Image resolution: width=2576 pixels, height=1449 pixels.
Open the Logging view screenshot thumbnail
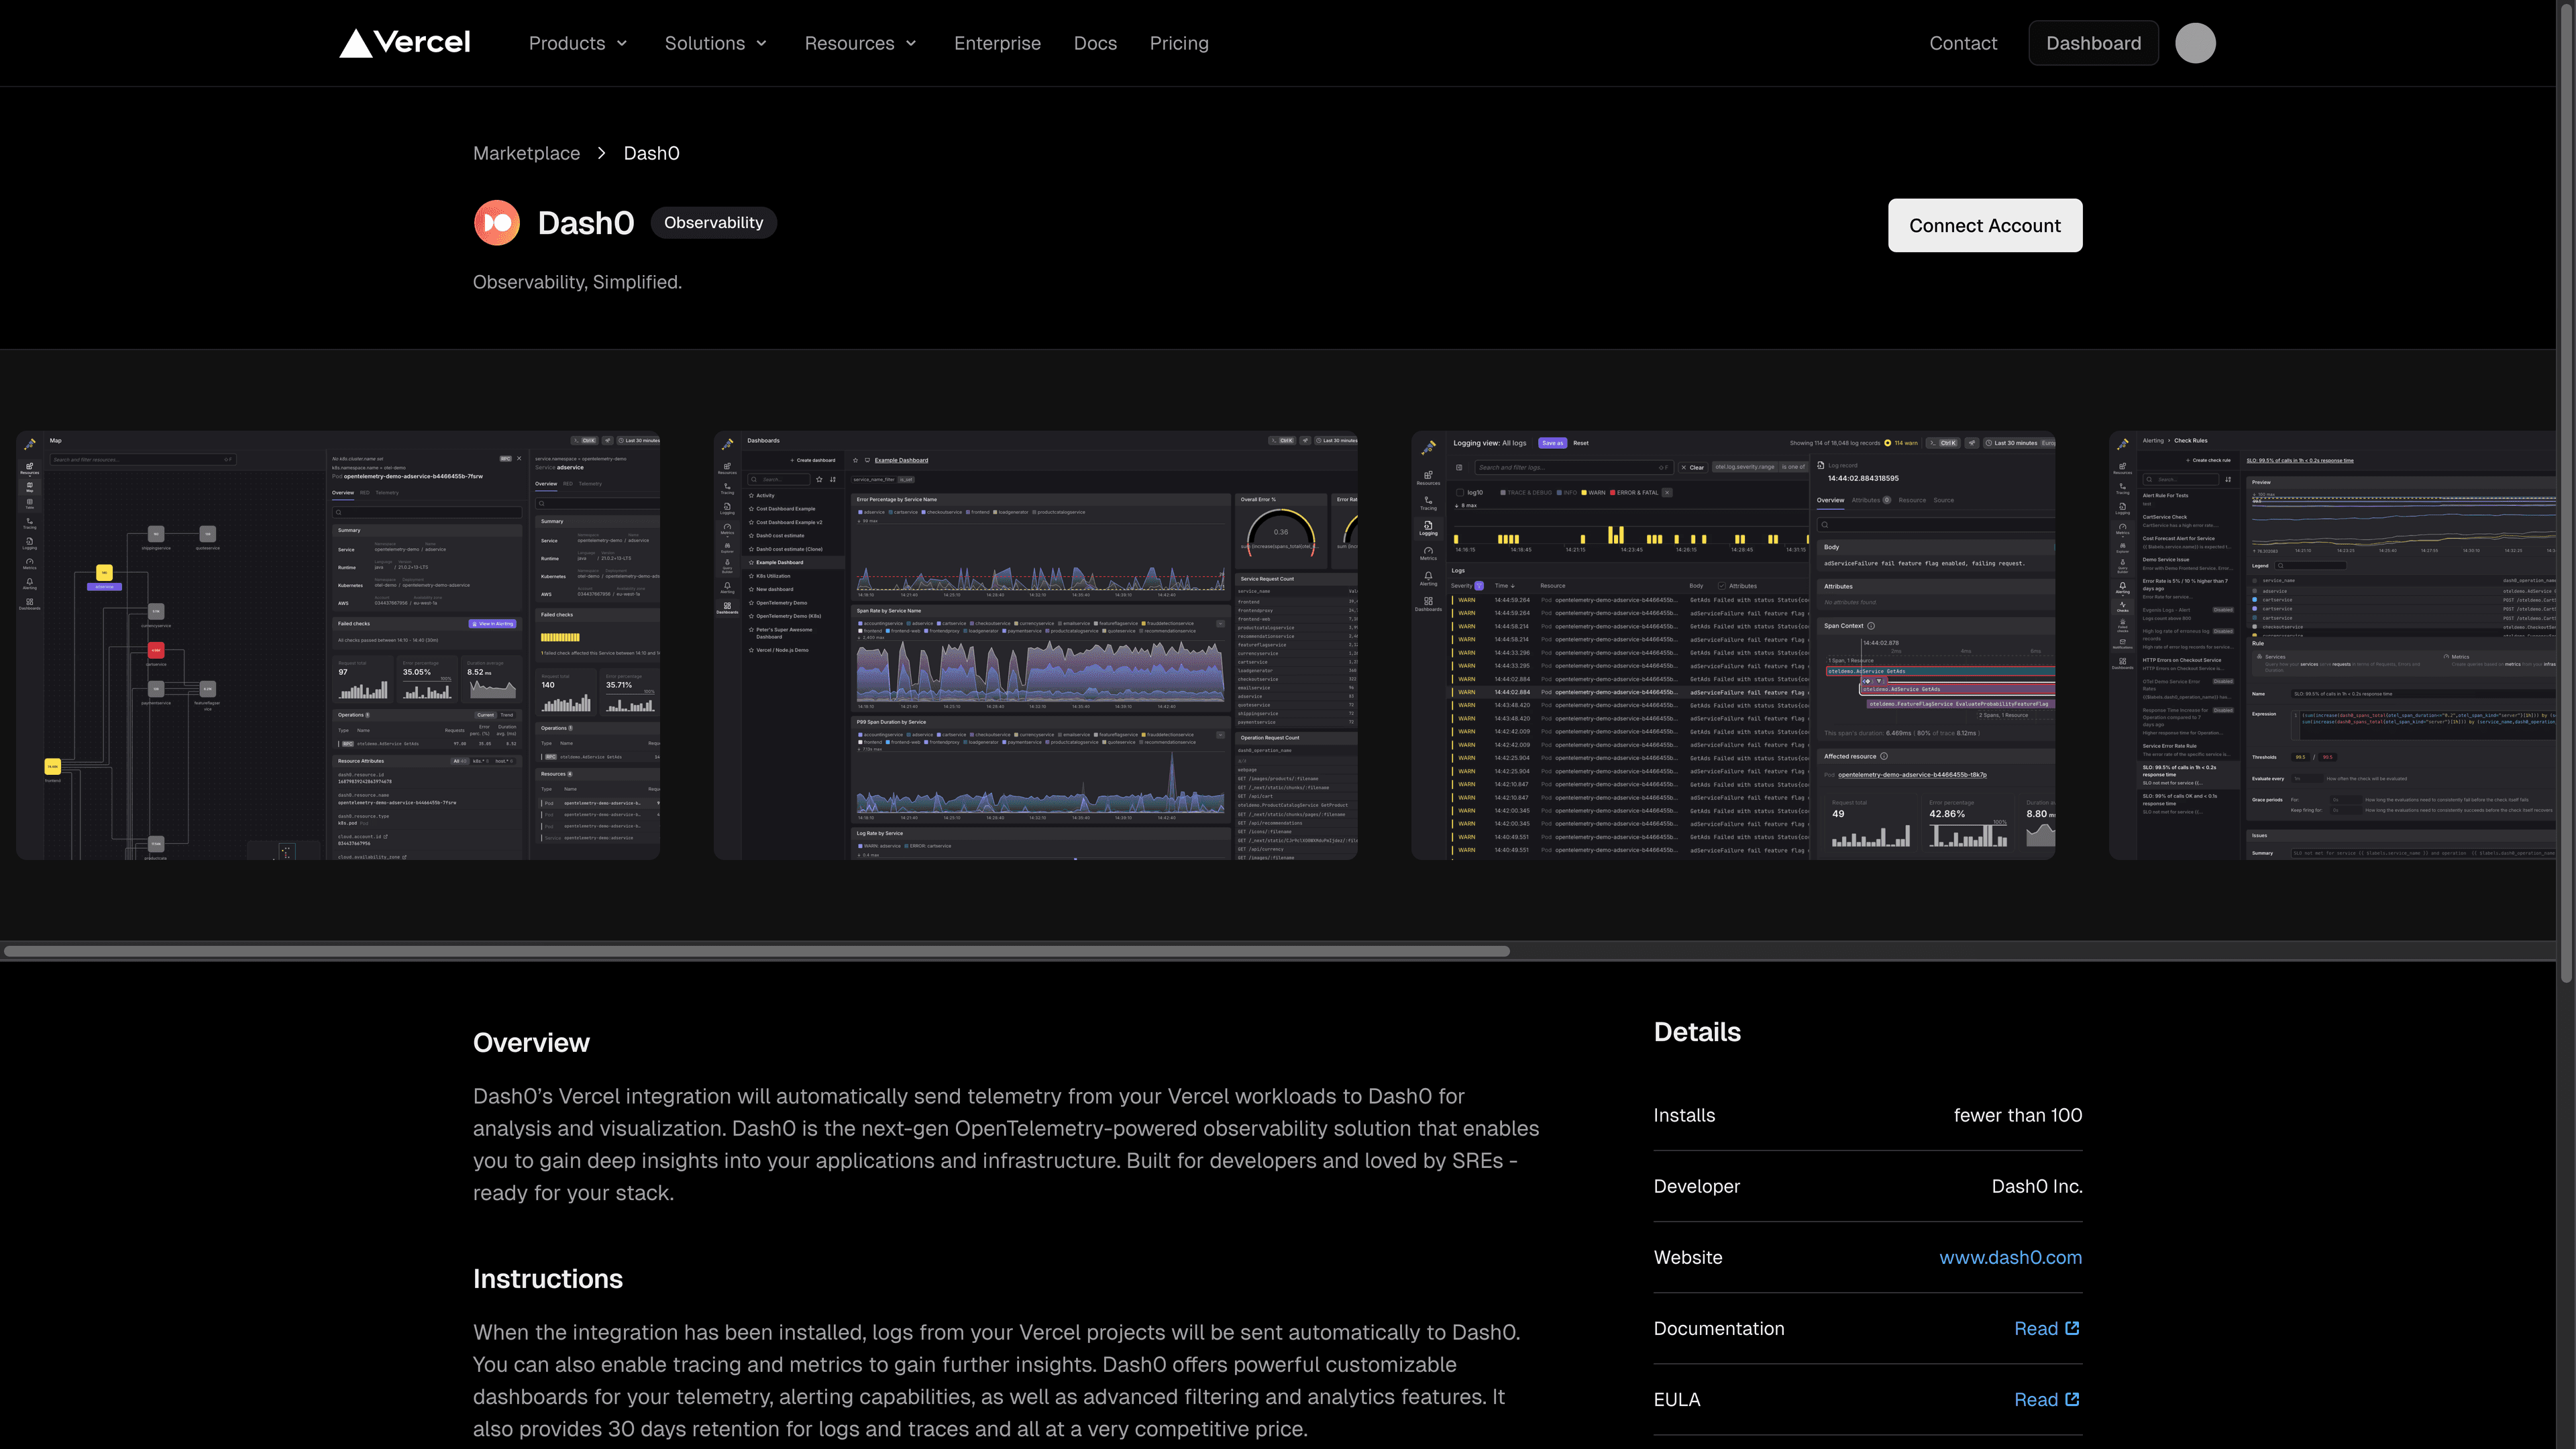click(x=1733, y=645)
